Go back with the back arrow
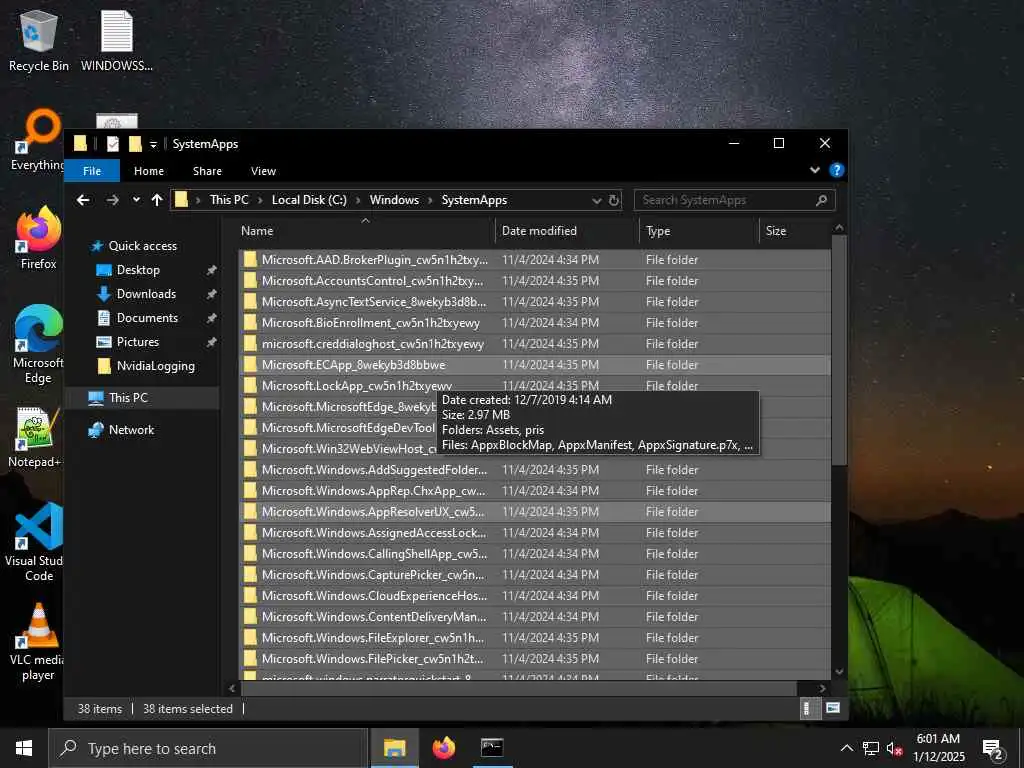The height and width of the screenshot is (768, 1024). 83,200
